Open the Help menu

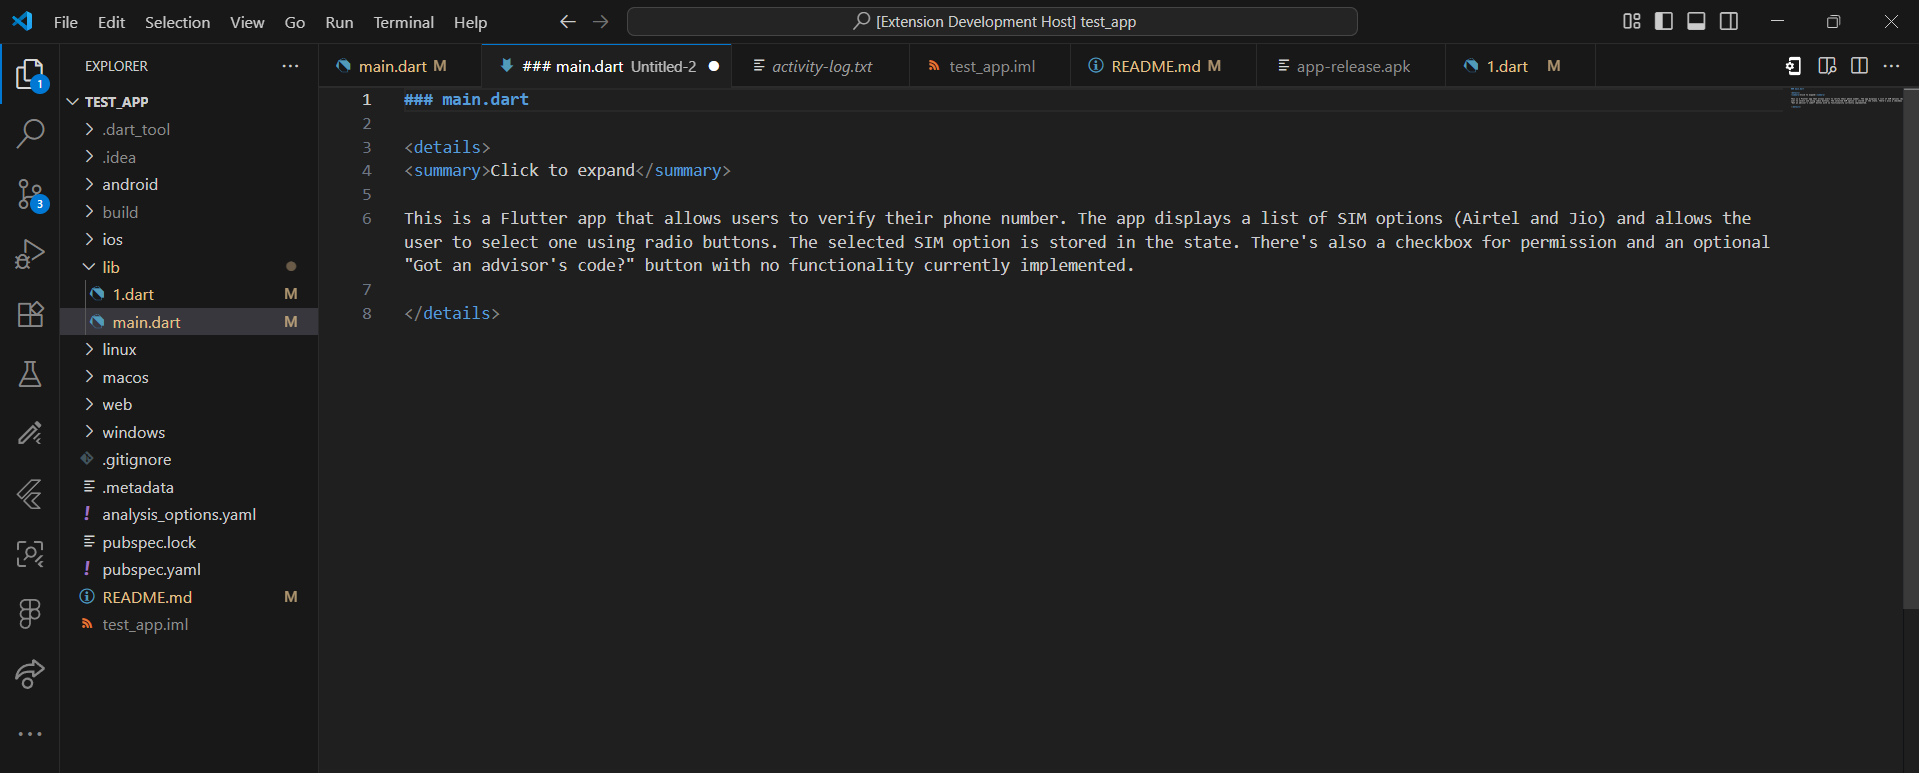470,22
